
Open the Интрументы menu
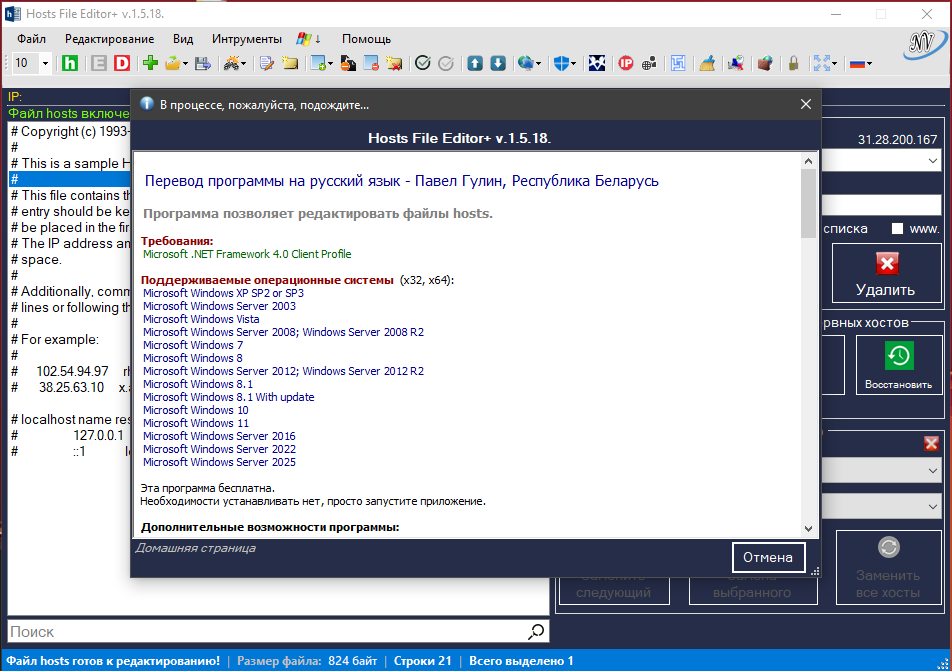click(x=246, y=39)
